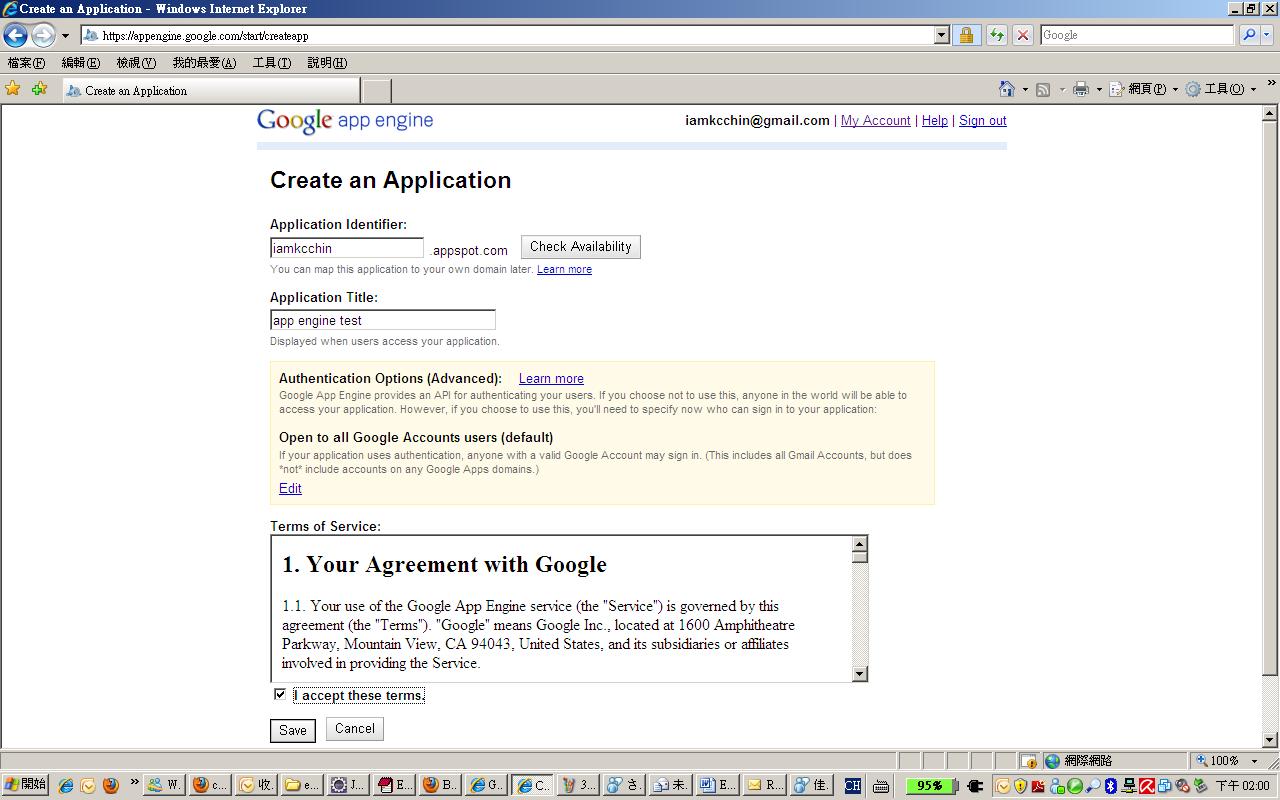
Task: Click the page vertical scrollbar down arrow
Action: (1270, 740)
